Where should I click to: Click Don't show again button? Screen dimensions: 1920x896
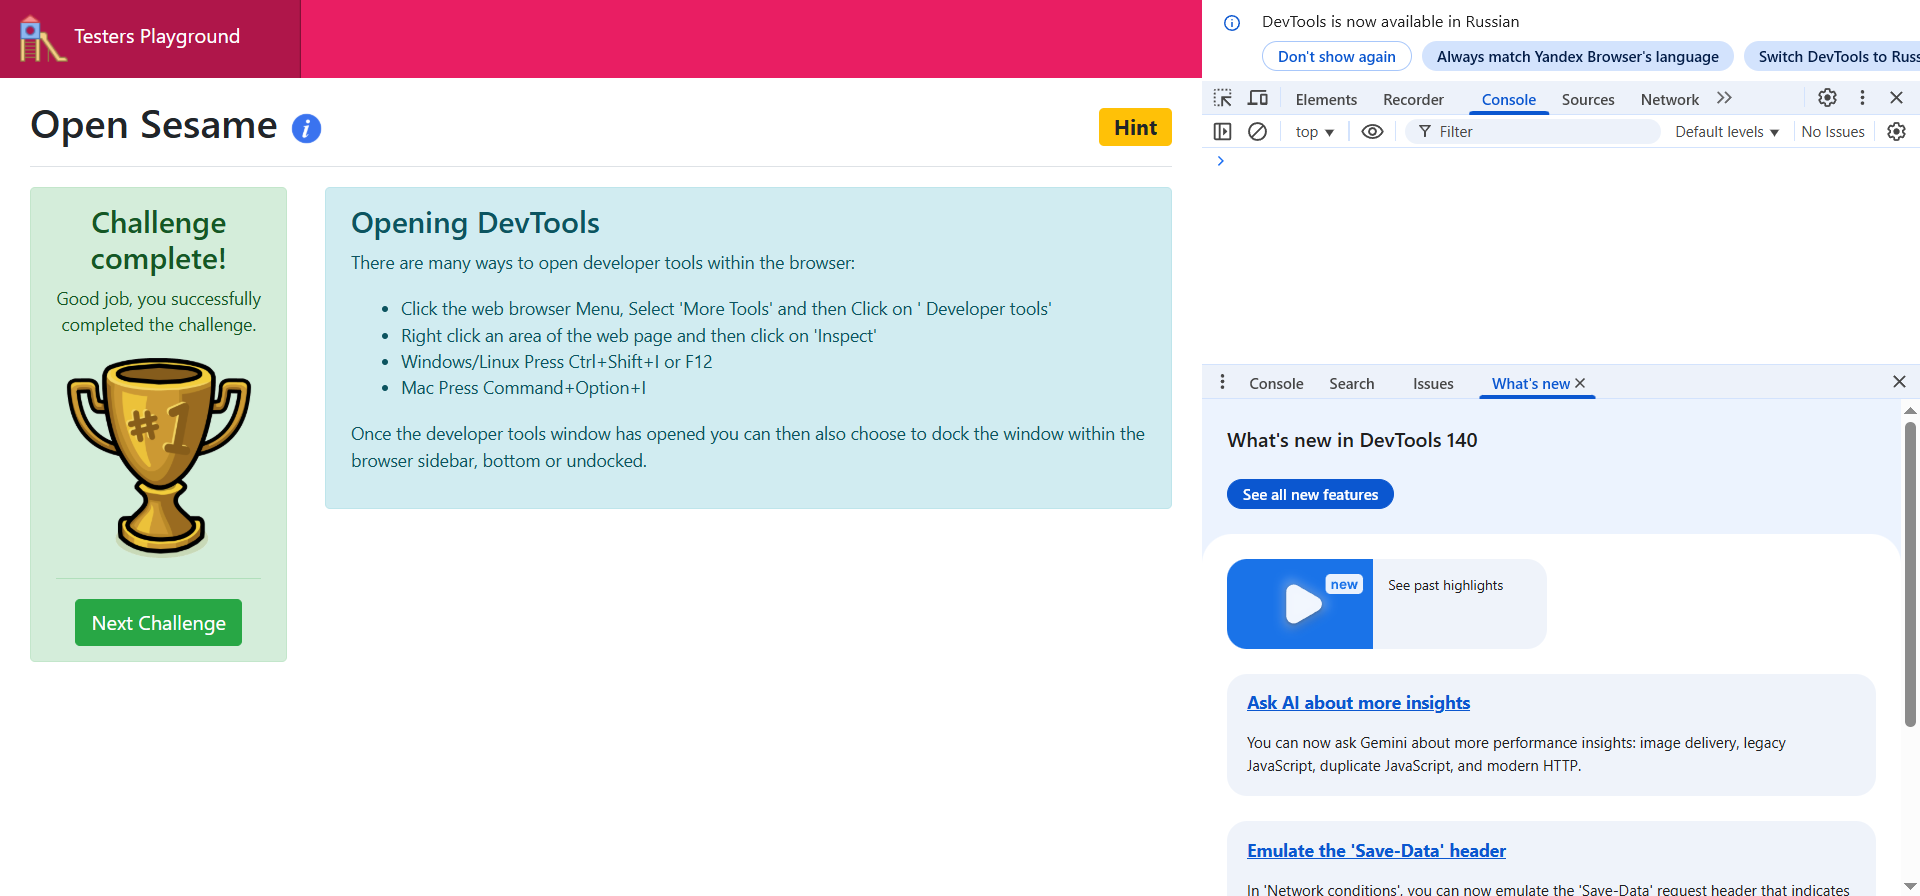1336,57
